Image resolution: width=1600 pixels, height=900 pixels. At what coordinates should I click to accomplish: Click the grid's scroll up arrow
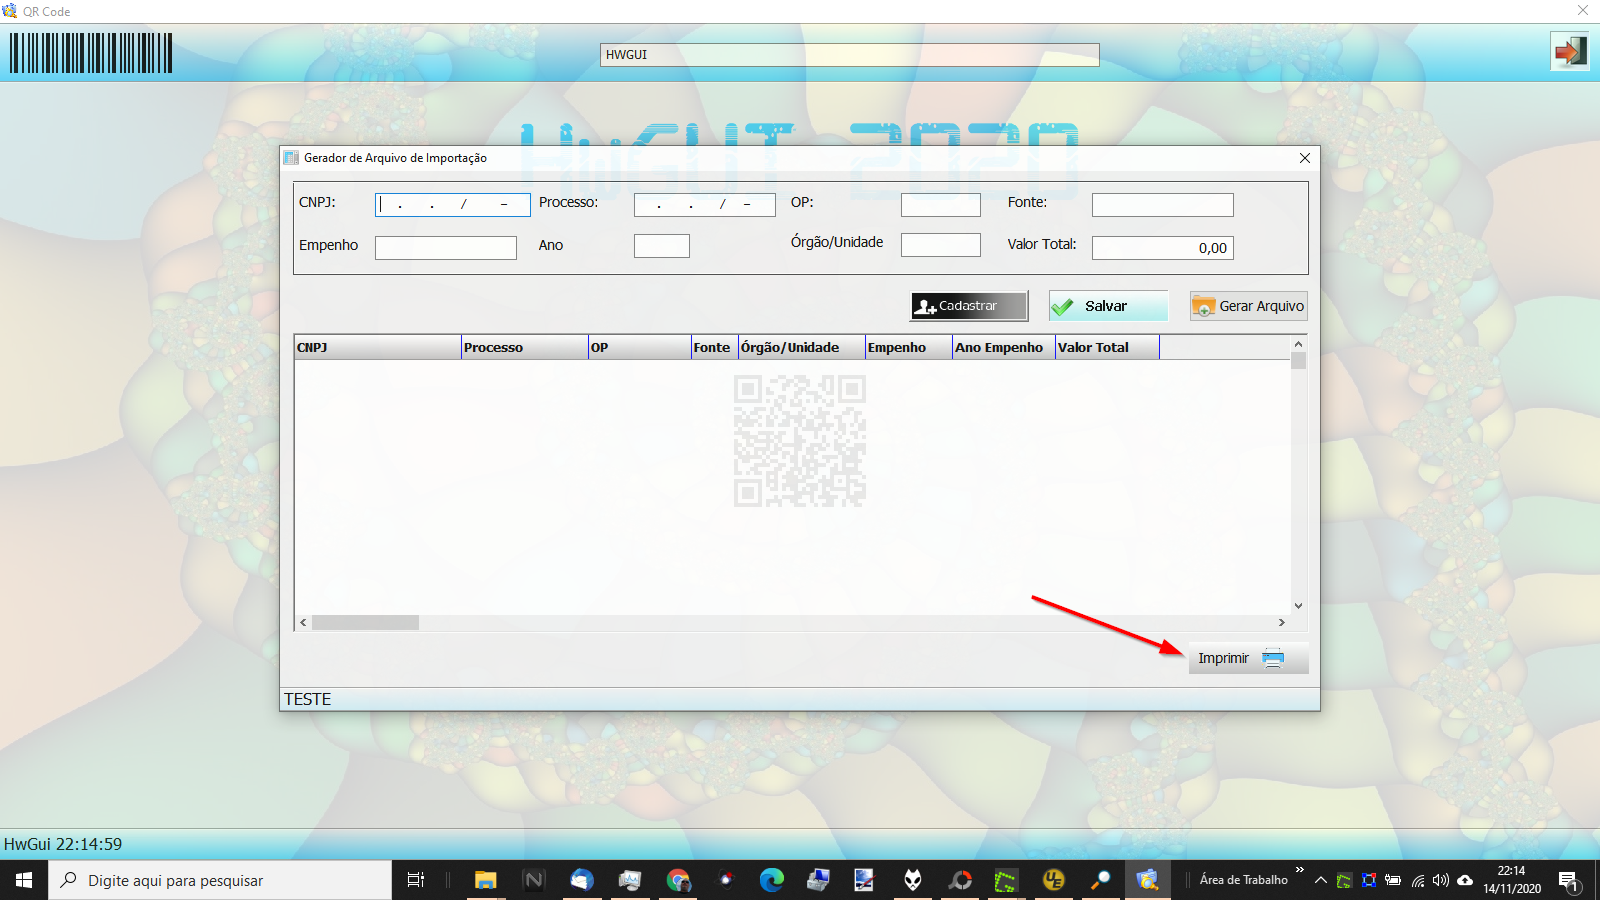click(x=1299, y=344)
